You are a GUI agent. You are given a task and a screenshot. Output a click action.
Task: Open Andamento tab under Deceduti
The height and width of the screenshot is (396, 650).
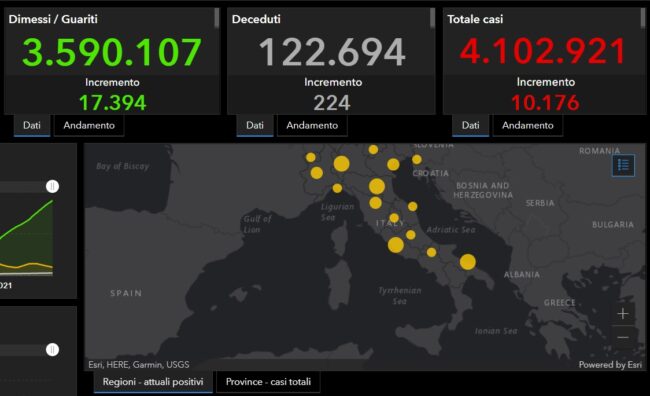pos(312,125)
